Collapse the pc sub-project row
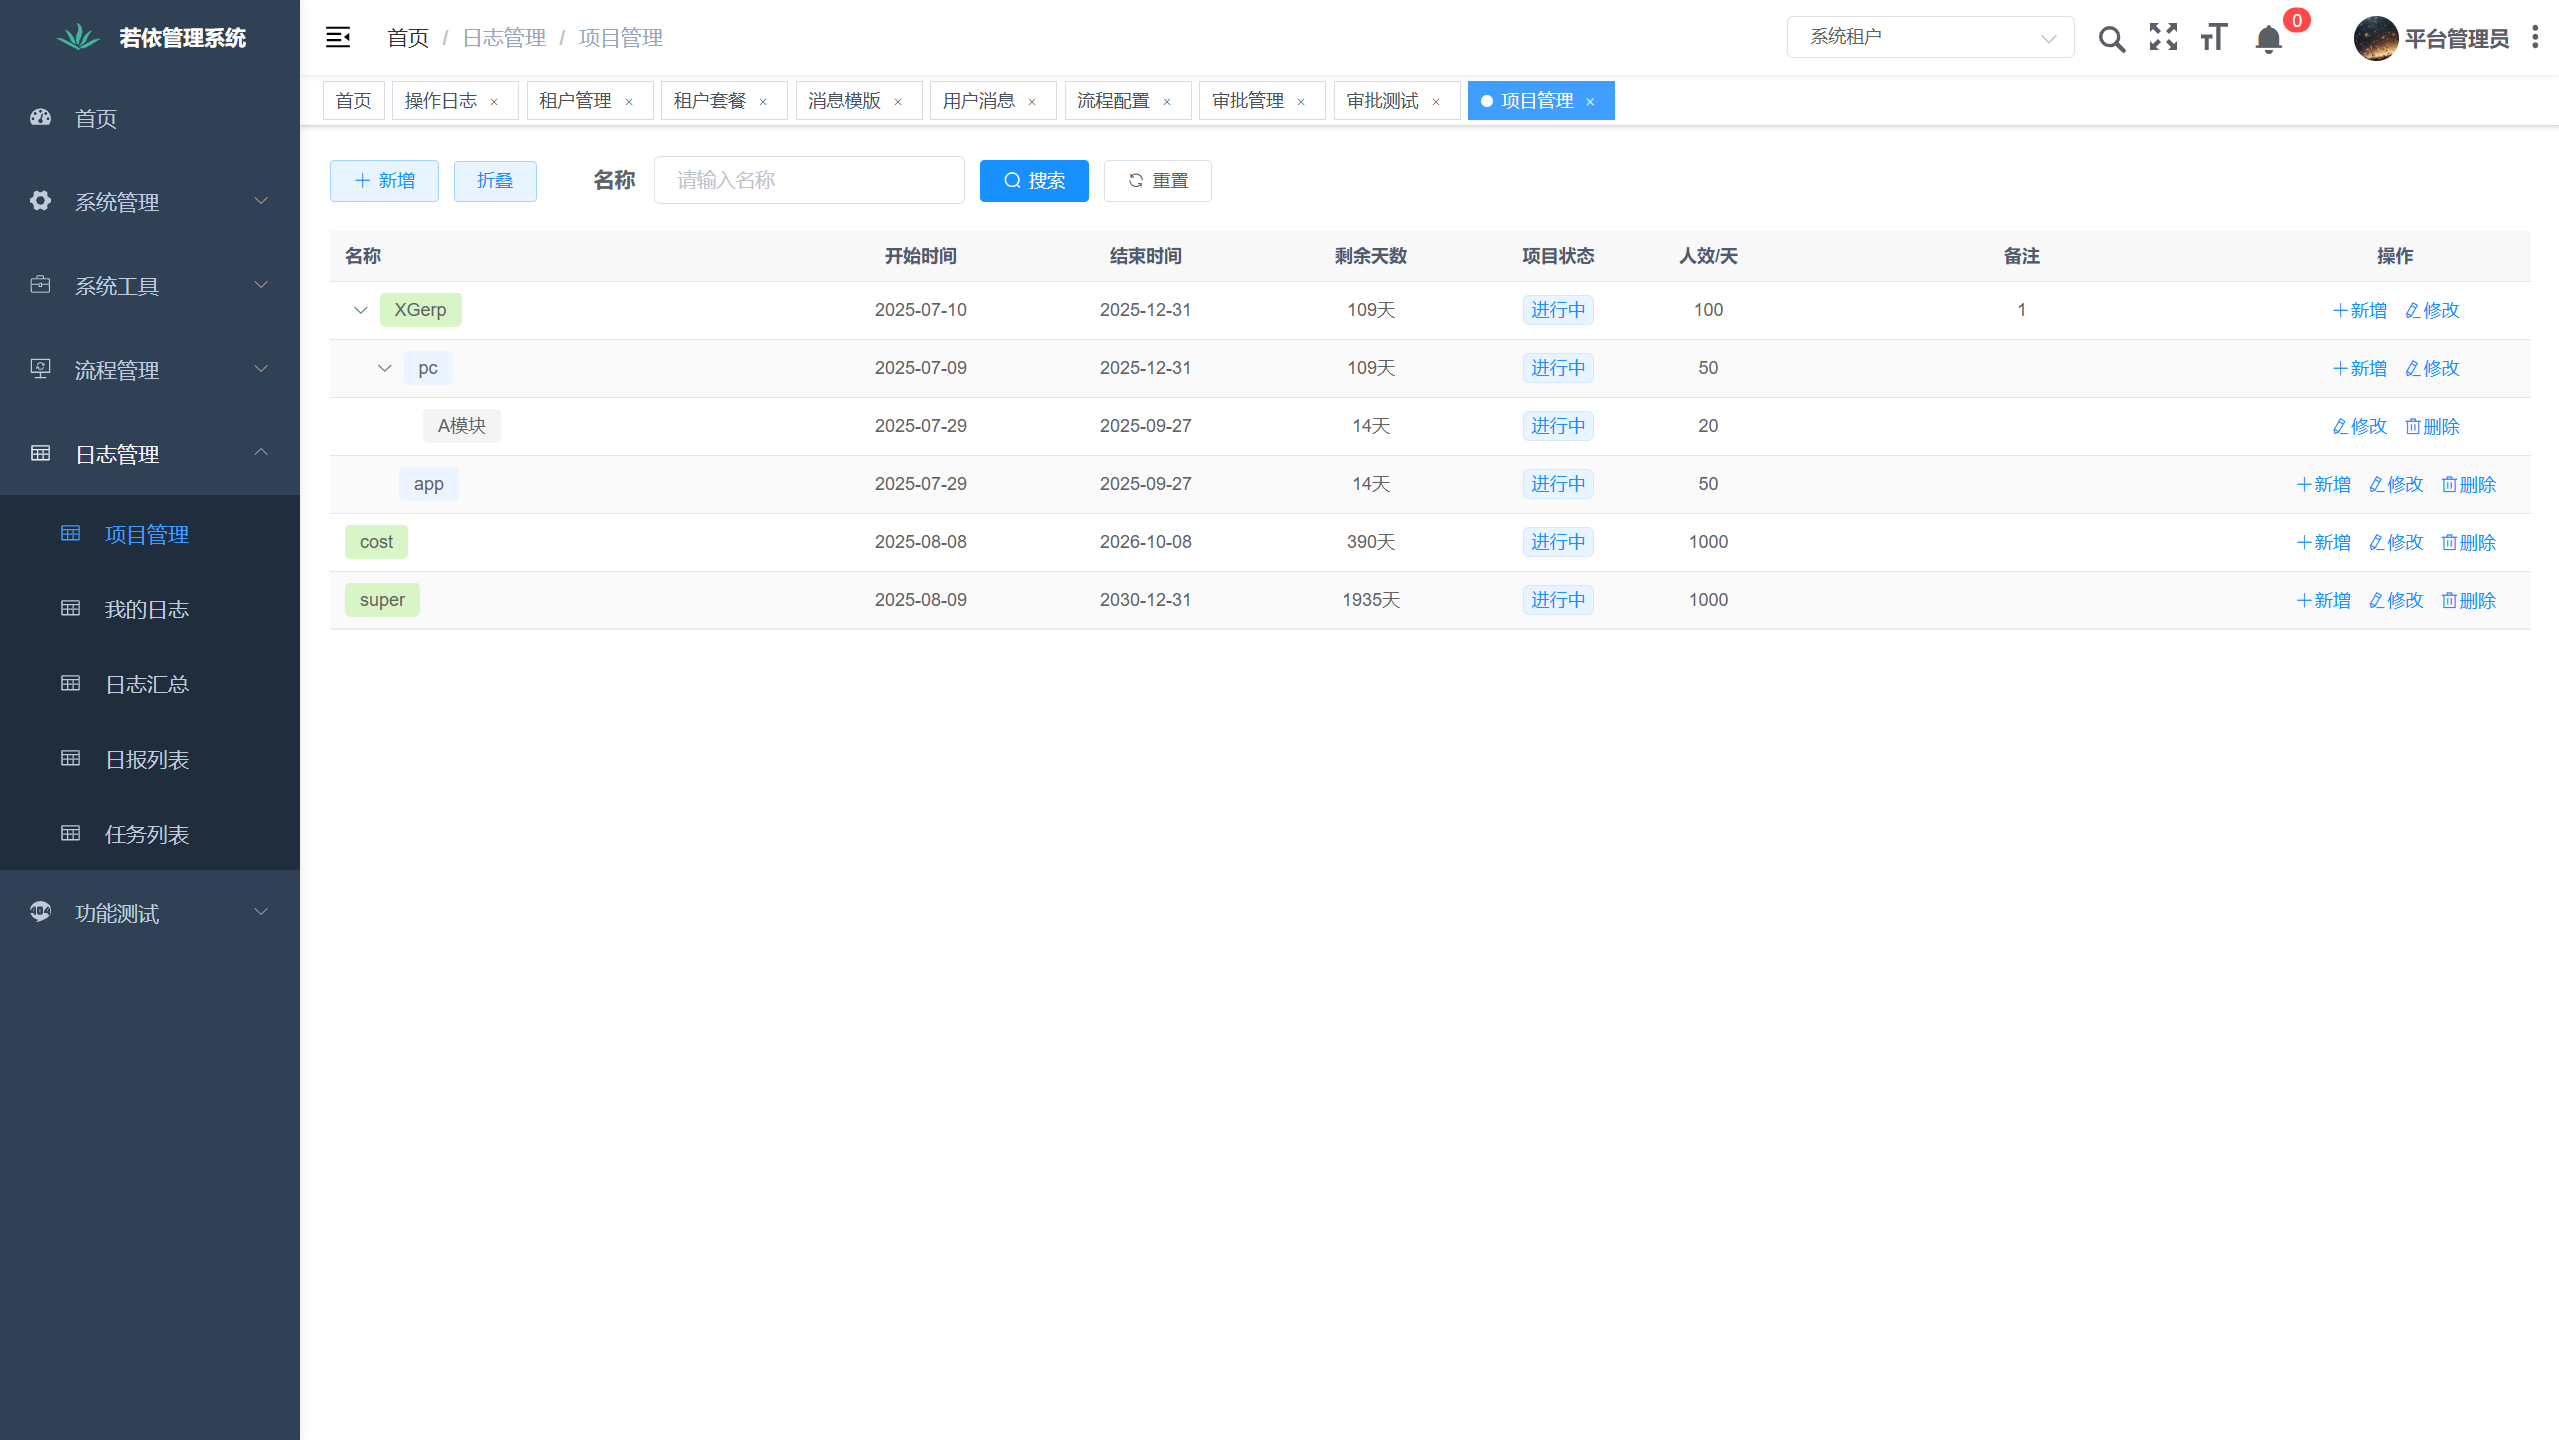The image size is (2559, 1440). click(x=384, y=368)
